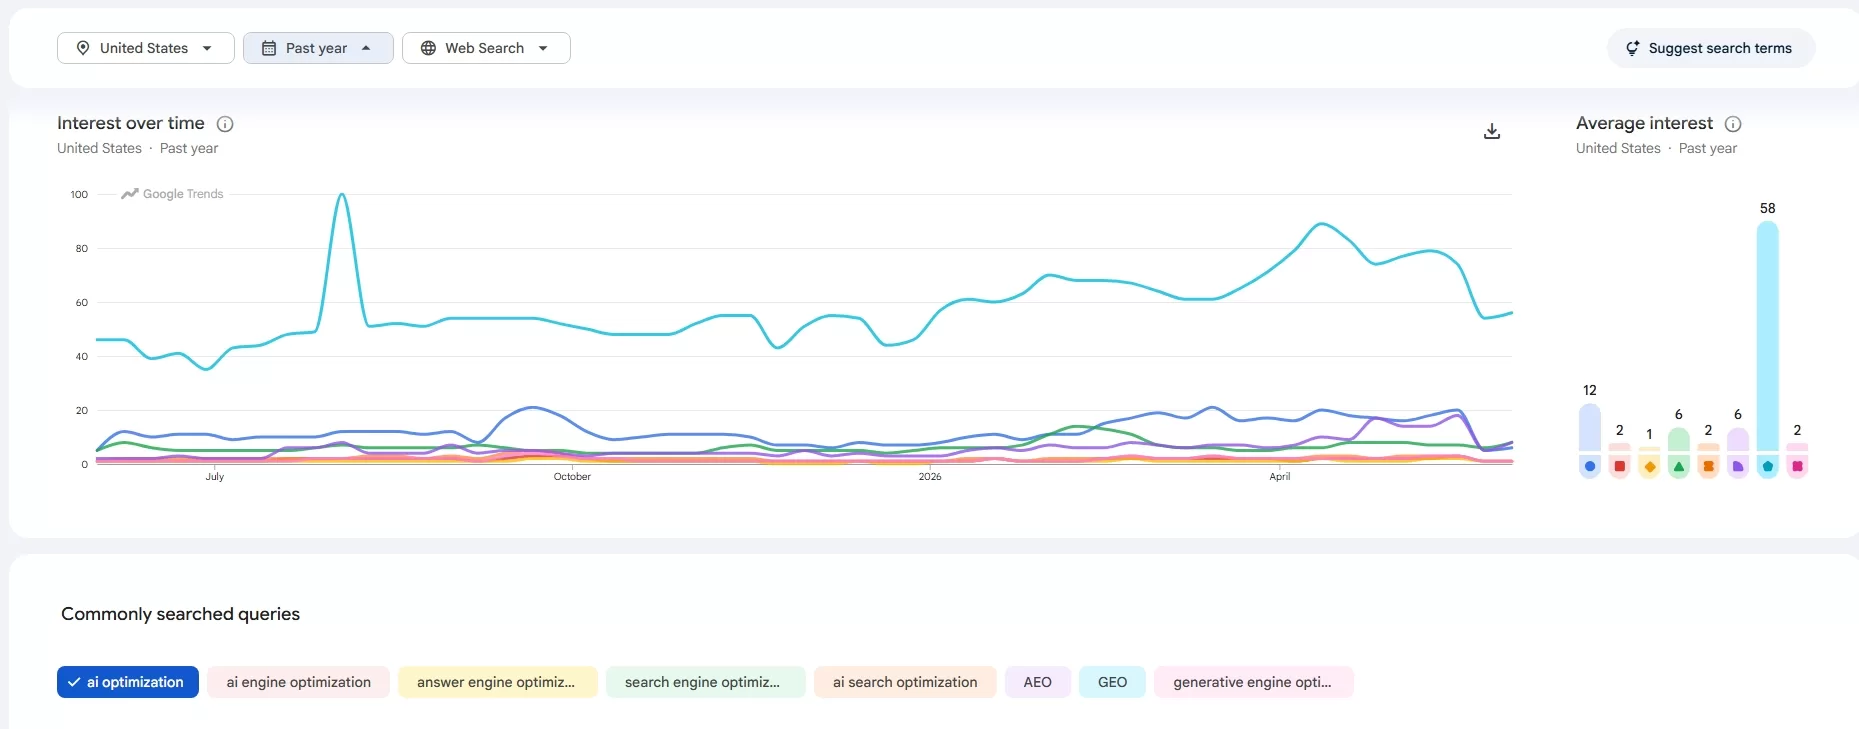Toggle the answer engine optimiz... query chip
Viewport: 1859px width, 729px height.
click(x=497, y=682)
